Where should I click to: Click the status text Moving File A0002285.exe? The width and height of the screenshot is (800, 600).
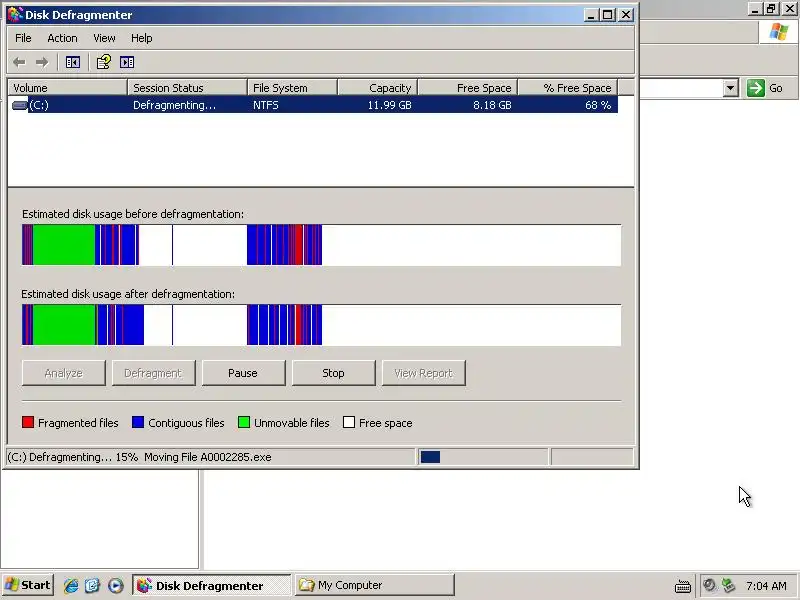[x=208, y=457]
